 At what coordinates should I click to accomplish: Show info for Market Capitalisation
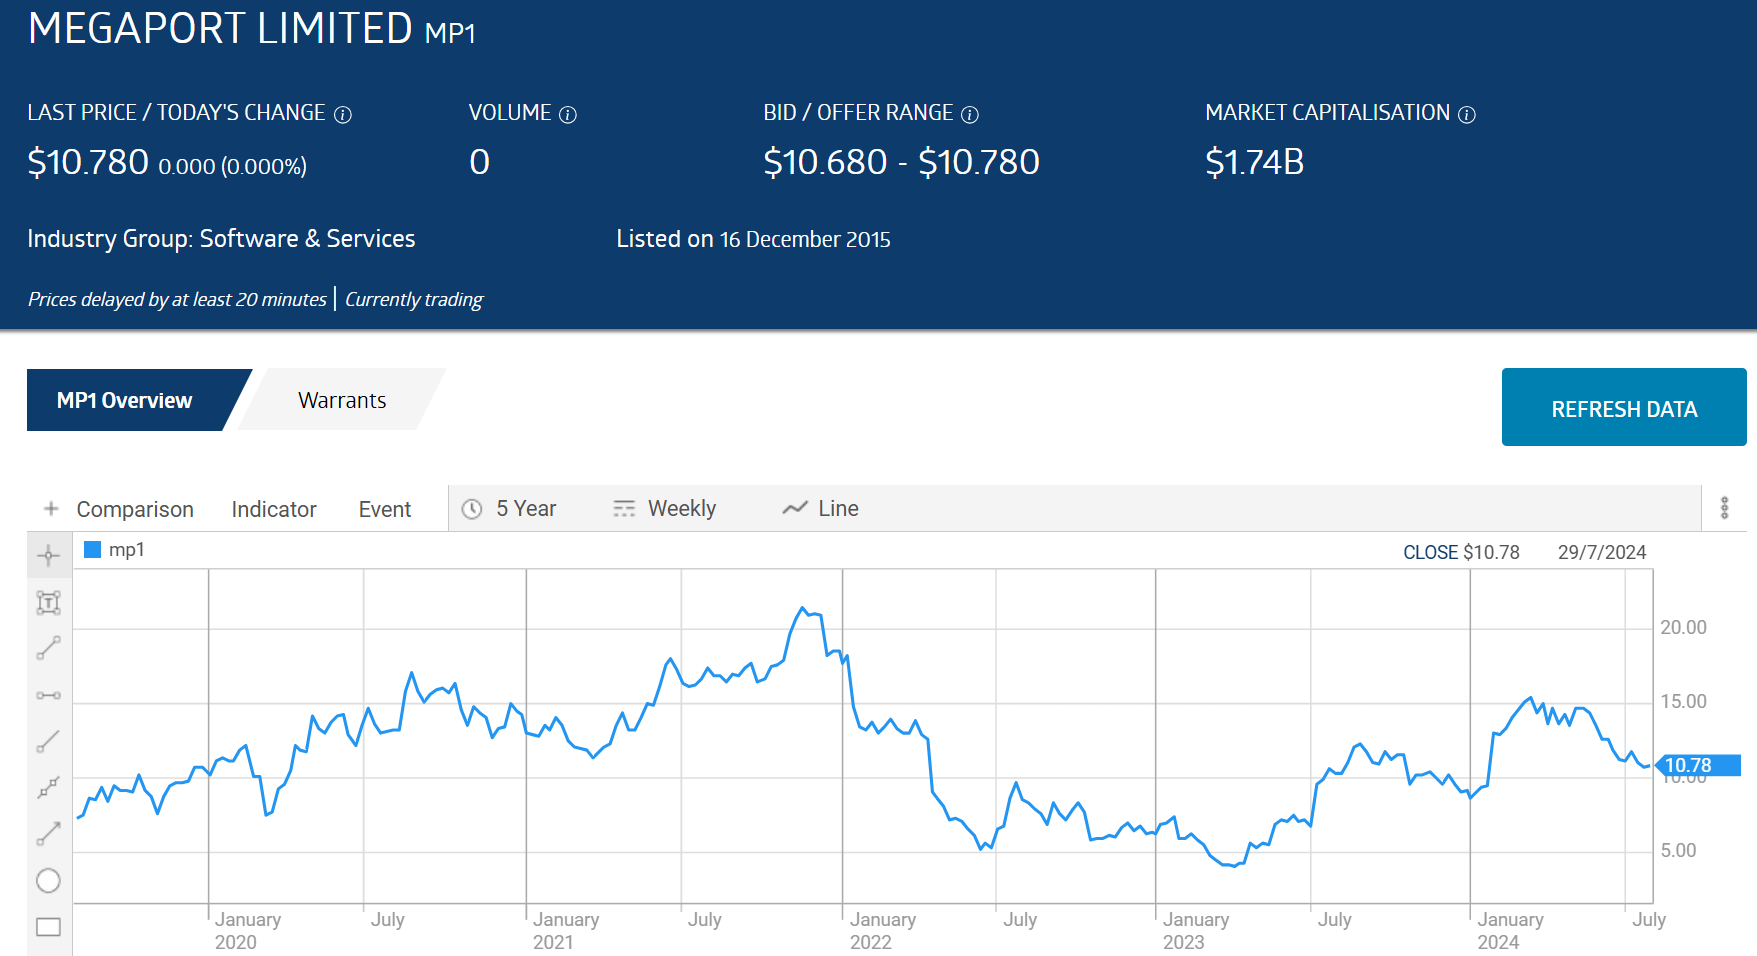coord(1467,115)
